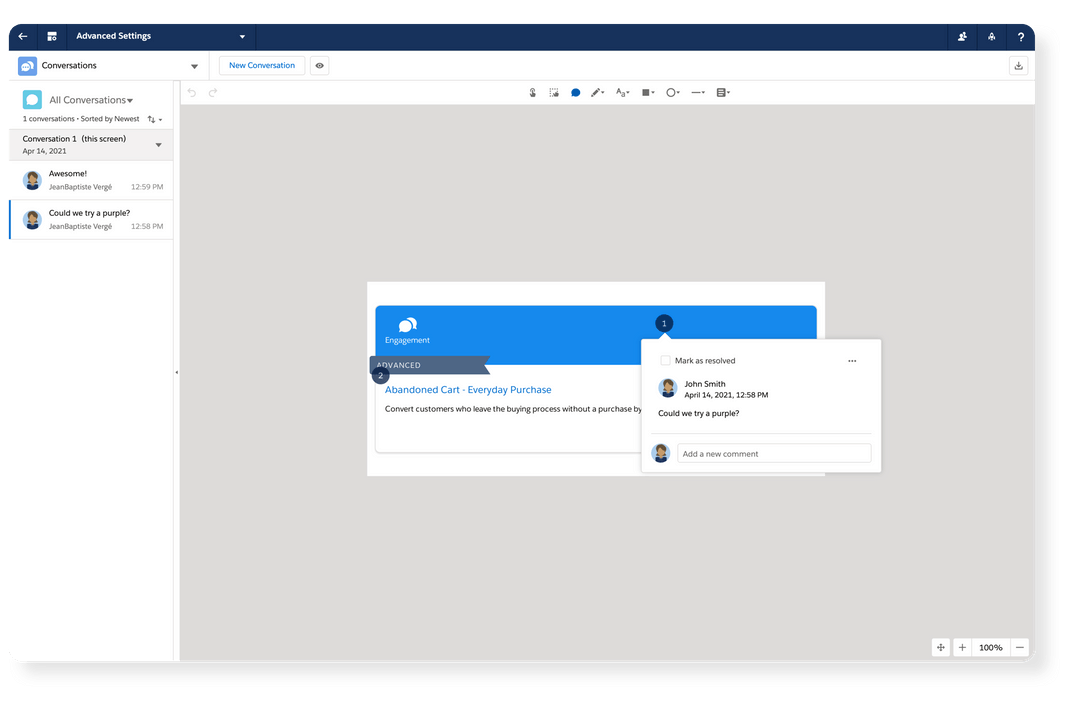1080x711 pixels.
Task: Open the Advanced Settings dropdown
Action: point(240,35)
